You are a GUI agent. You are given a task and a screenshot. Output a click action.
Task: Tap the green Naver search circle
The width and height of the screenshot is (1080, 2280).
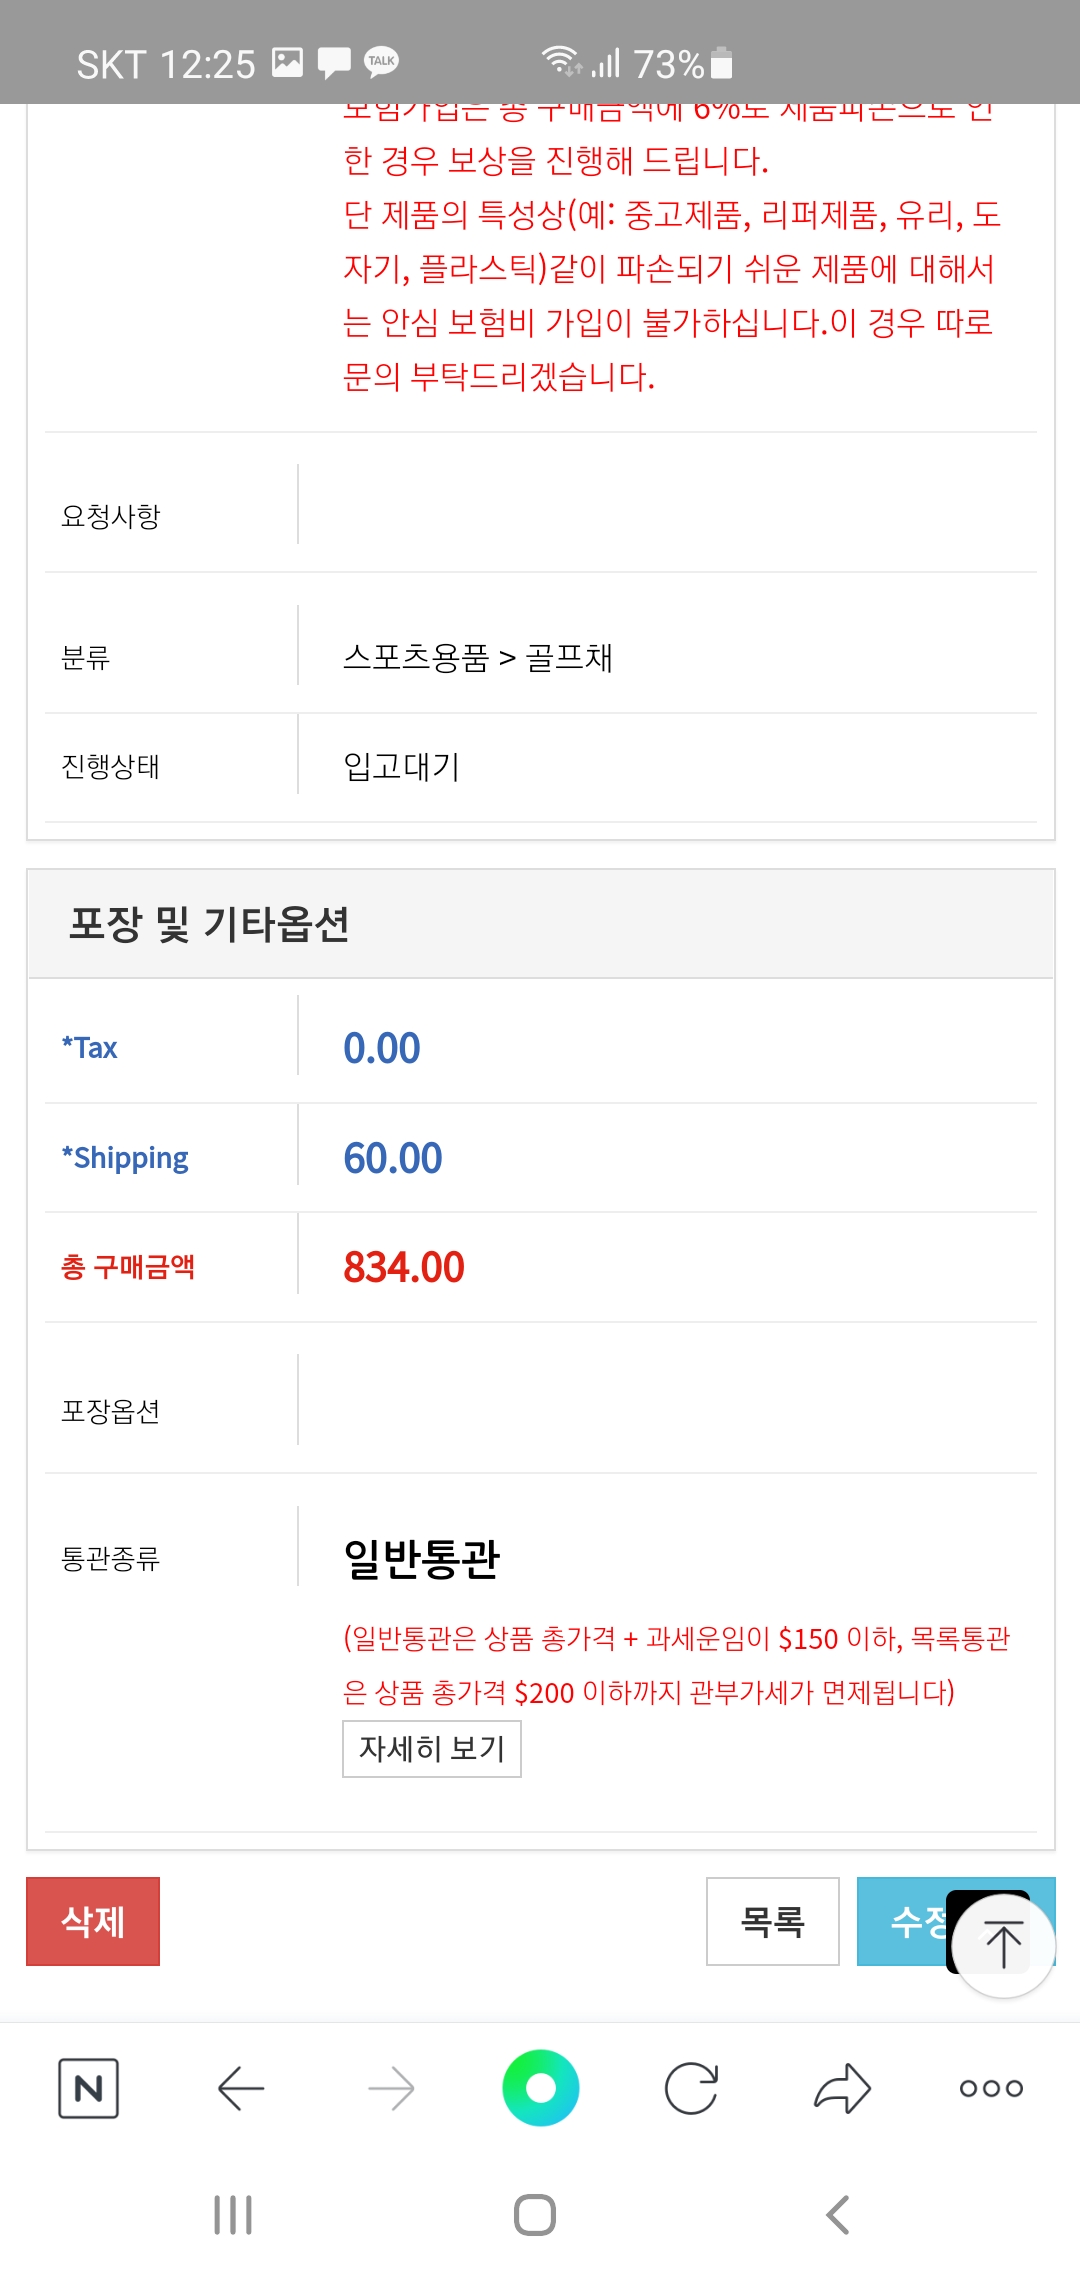[x=540, y=2088]
